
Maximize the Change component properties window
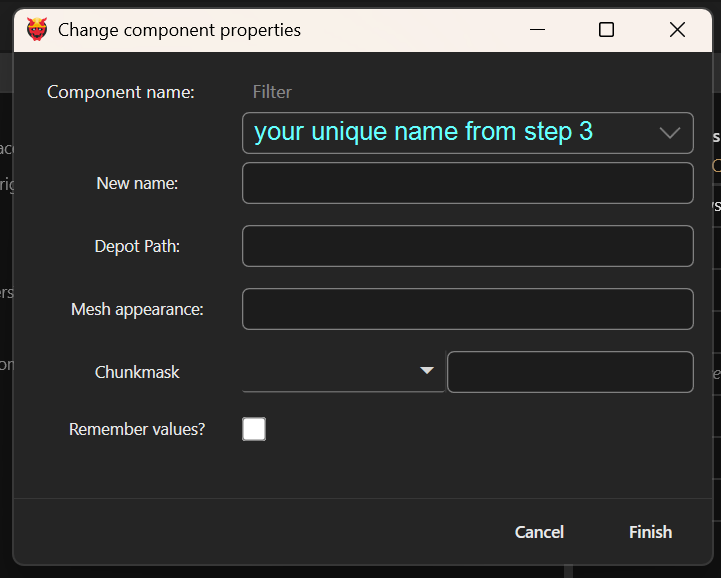click(606, 30)
